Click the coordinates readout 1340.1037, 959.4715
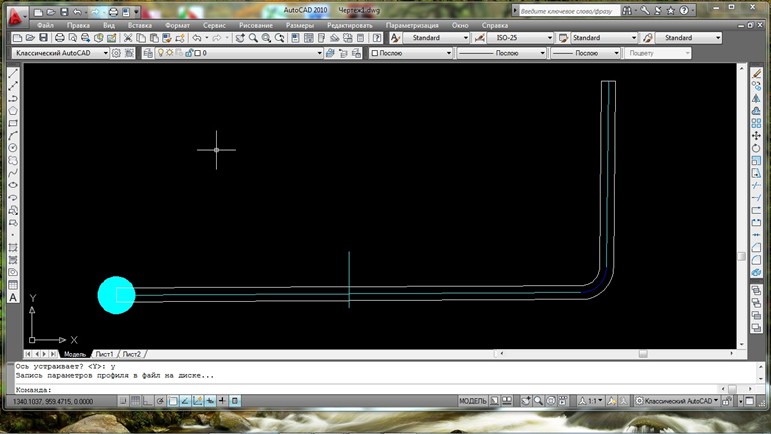The width and height of the screenshot is (771, 434). (53, 402)
